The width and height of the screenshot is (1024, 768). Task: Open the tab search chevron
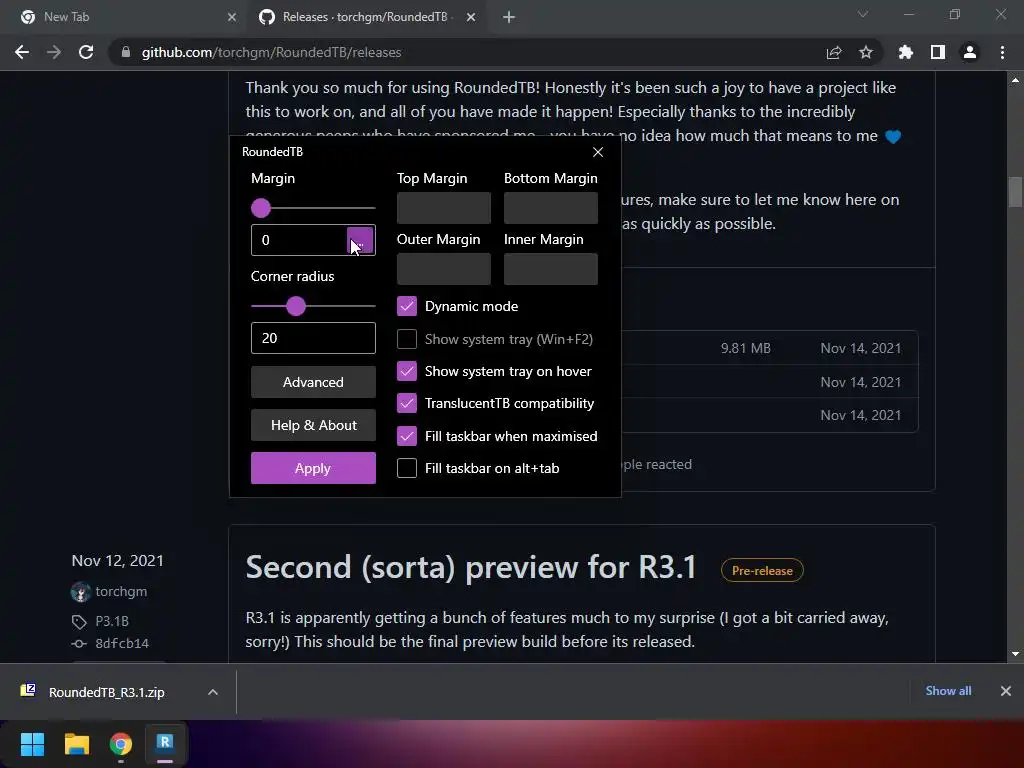coord(863,14)
